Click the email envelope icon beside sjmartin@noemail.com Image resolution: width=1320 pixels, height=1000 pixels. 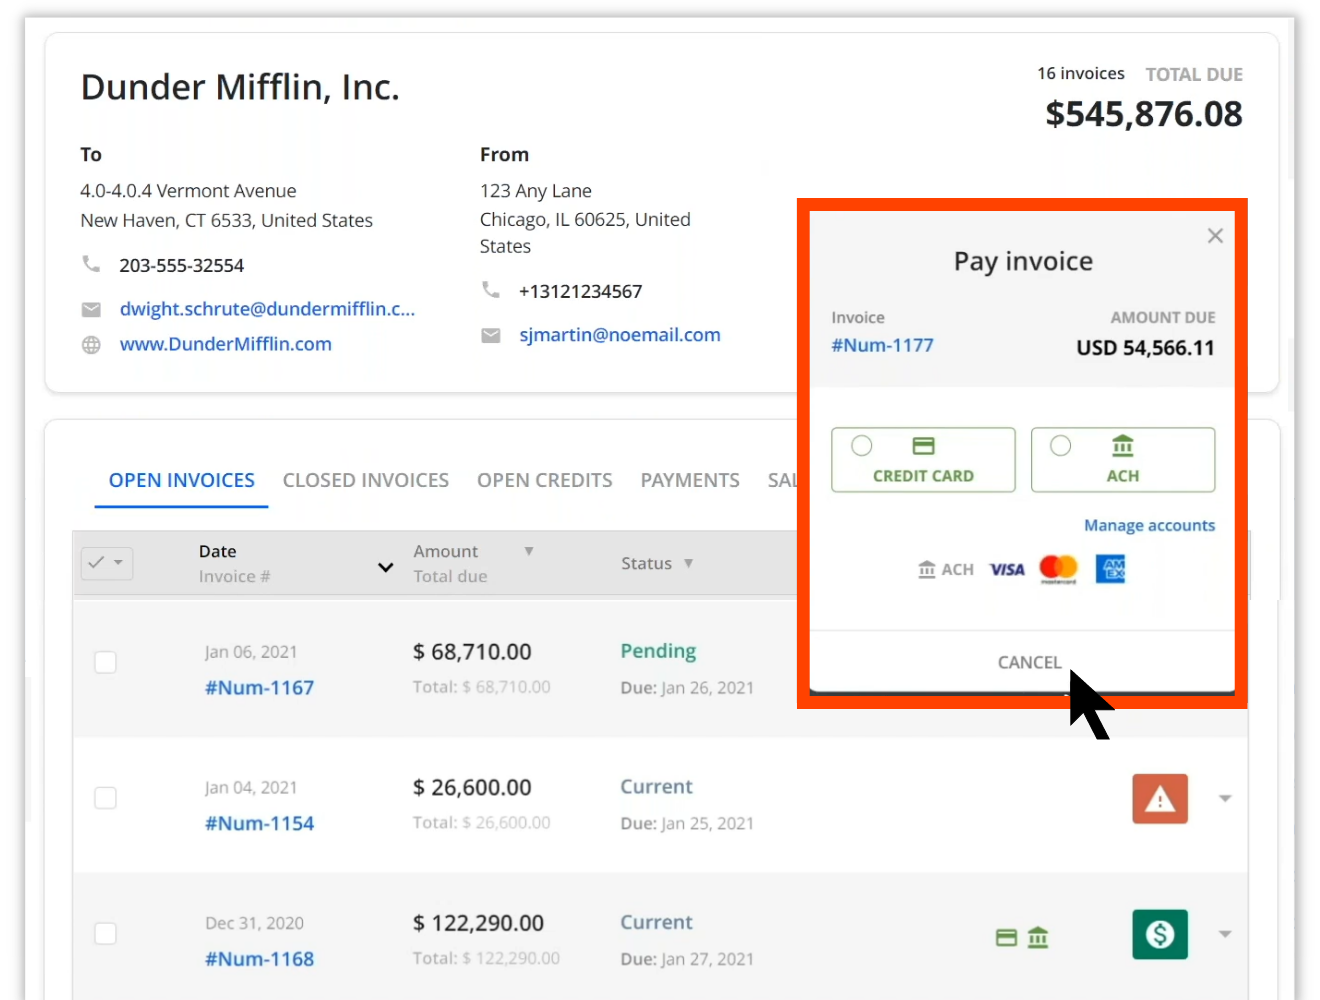(491, 335)
